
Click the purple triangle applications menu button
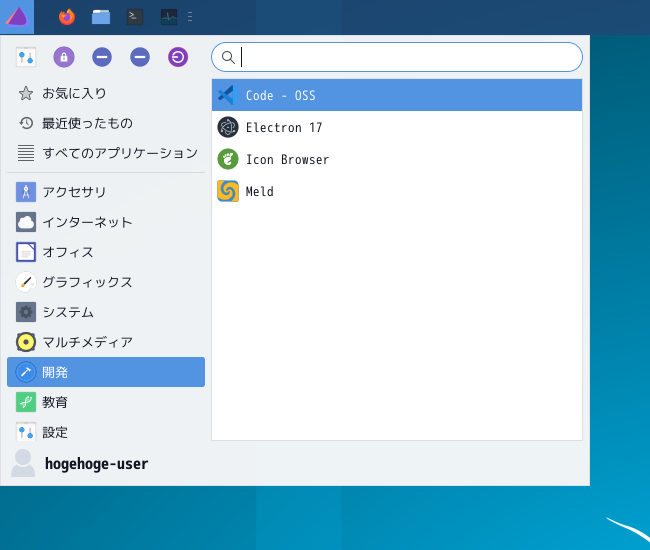click(x=17, y=17)
